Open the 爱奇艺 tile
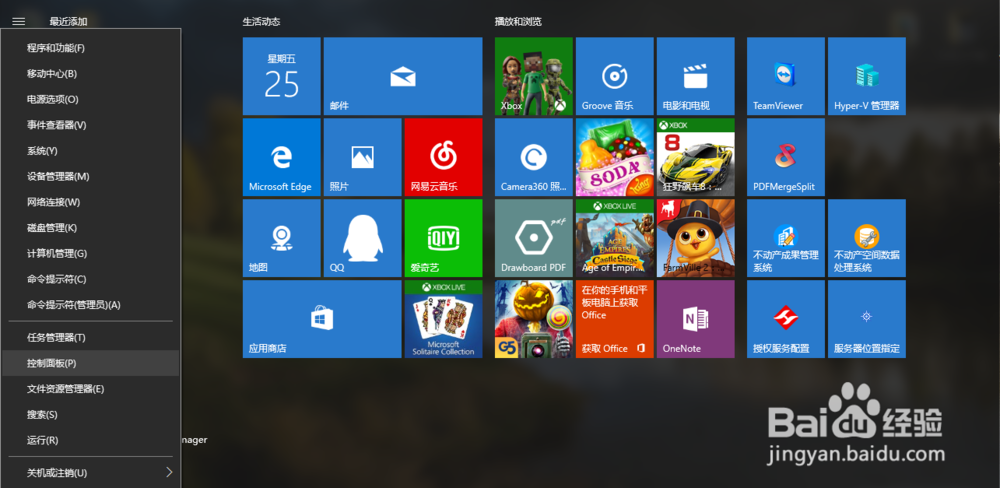Screen dimensions: 1000x488 443,238
